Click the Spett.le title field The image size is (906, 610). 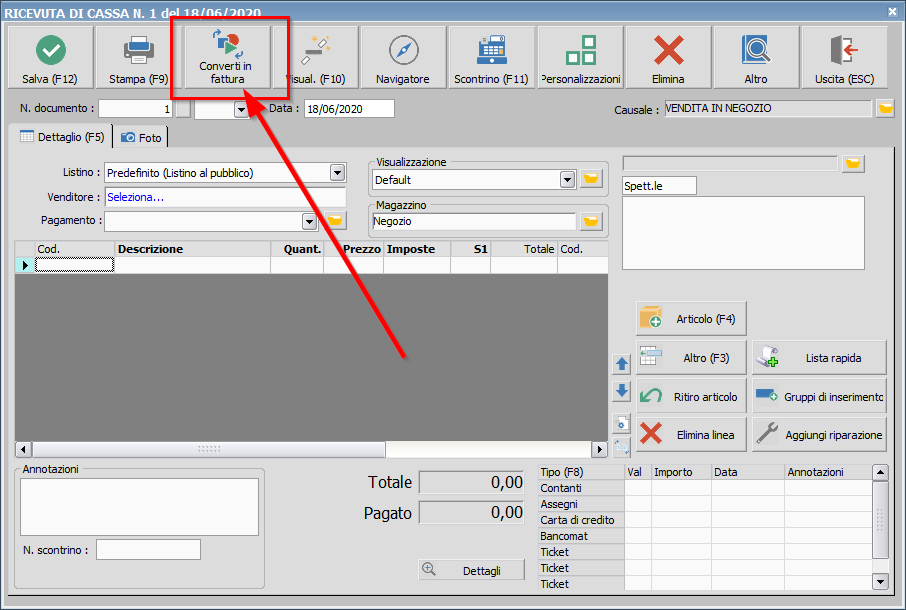click(x=659, y=185)
